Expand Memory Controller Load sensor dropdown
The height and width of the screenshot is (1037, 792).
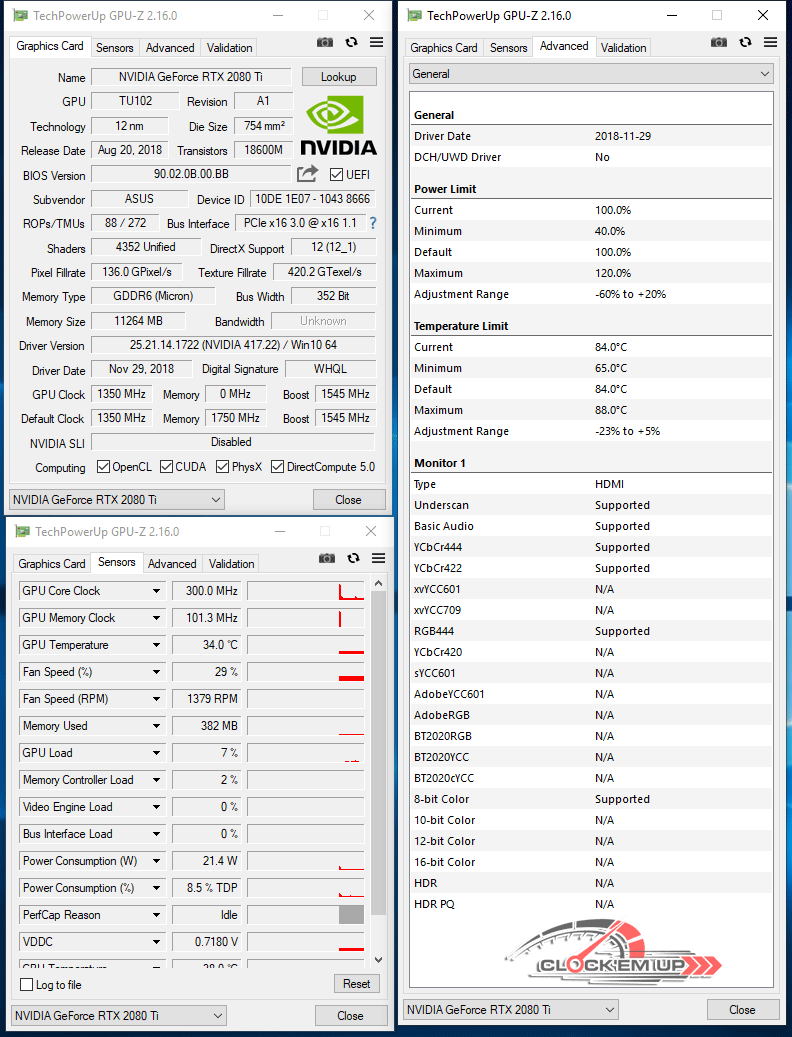(156, 780)
